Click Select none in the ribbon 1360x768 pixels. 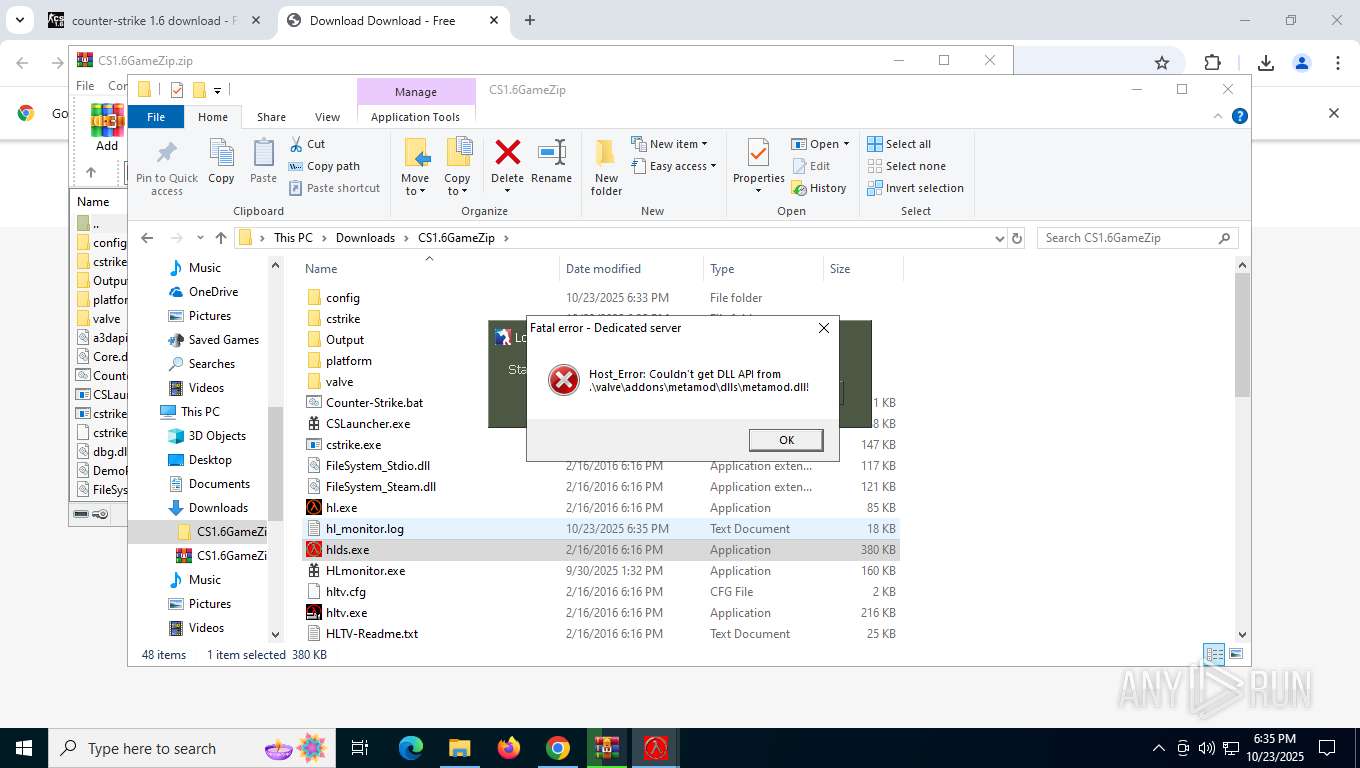(906, 166)
